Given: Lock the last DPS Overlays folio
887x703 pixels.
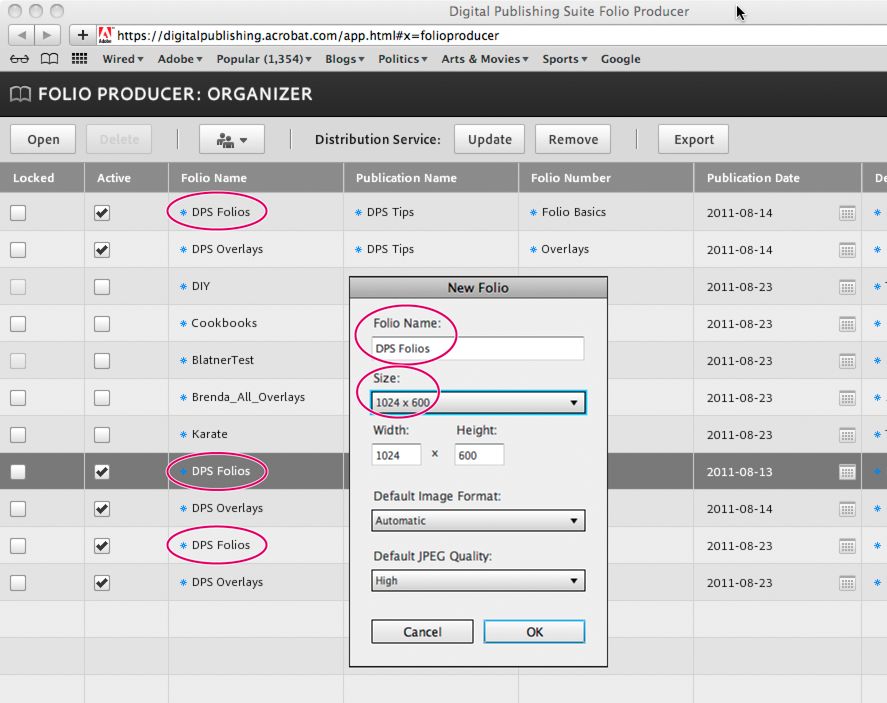Looking at the screenshot, I should (x=18, y=583).
